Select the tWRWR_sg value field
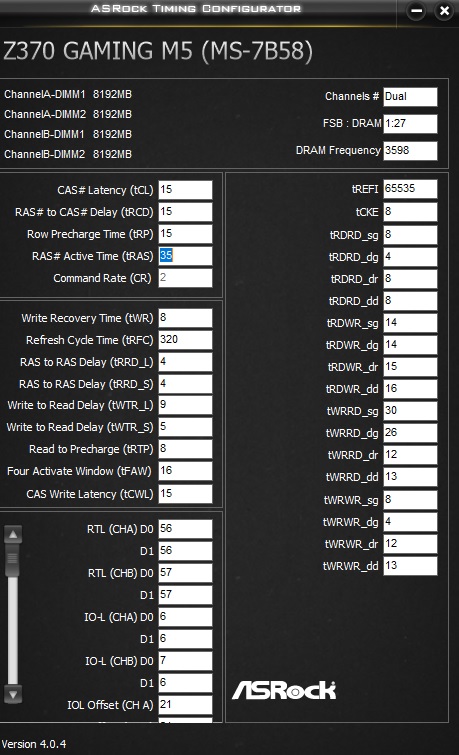Screen dimensions: 459x755 (x=410, y=500)
